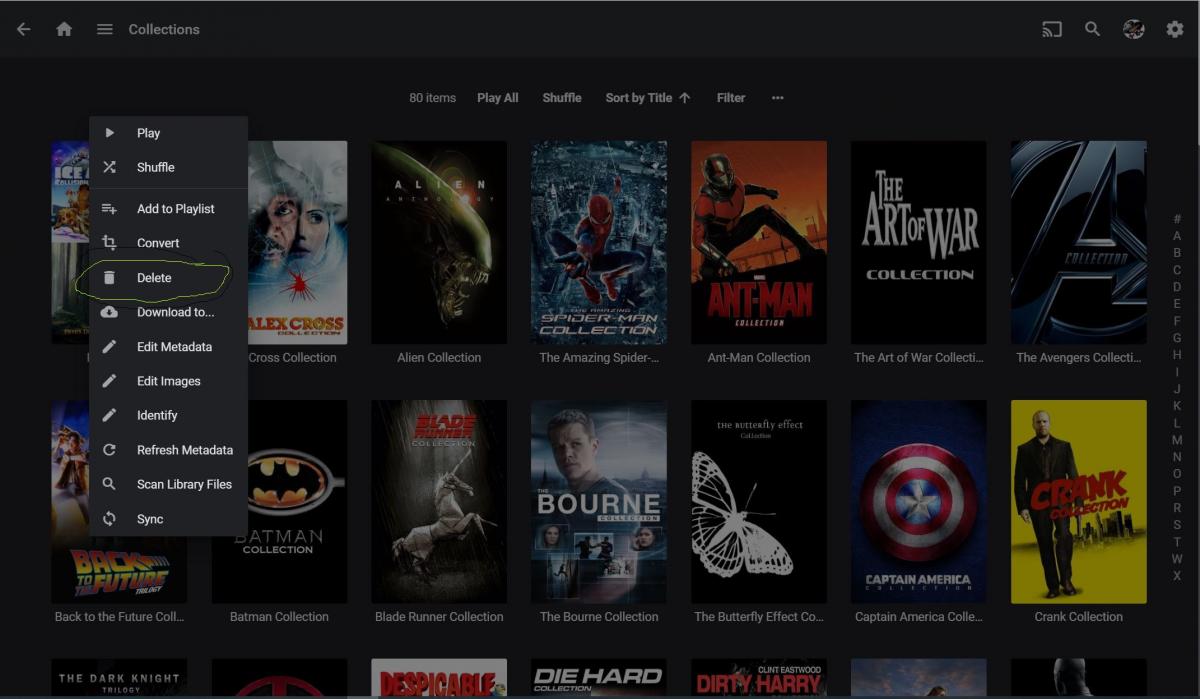Open the Sort by Title dropdown

click(x=648, y=98)
